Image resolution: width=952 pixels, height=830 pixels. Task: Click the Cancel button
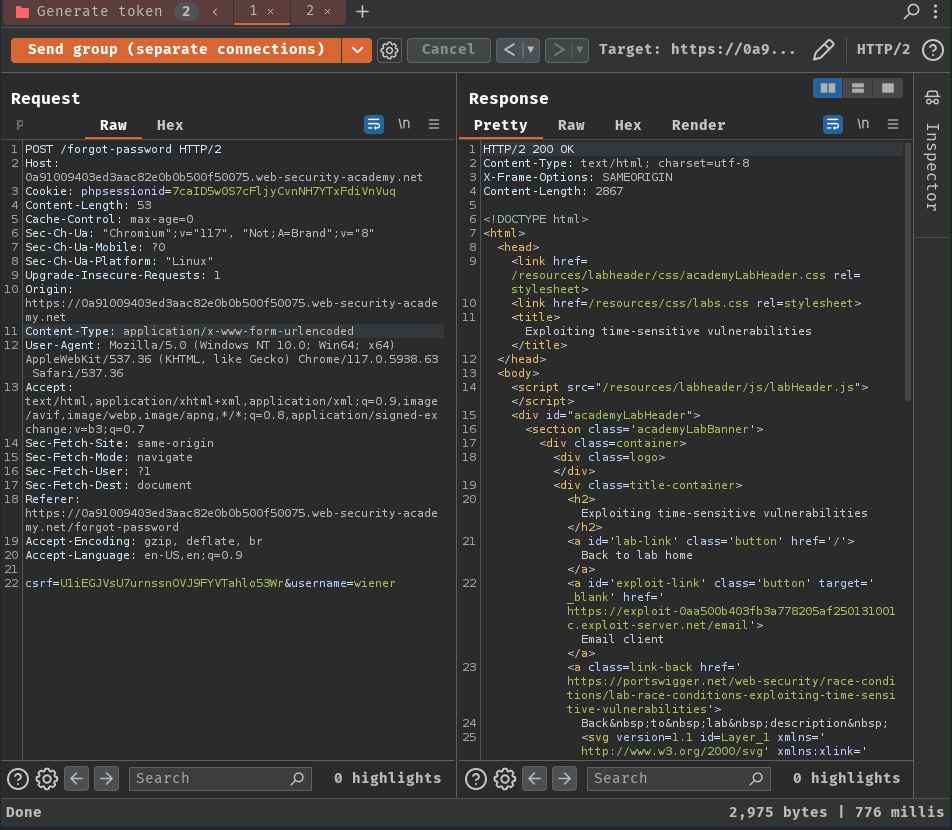pyautogui.click(x=448, y=50)
